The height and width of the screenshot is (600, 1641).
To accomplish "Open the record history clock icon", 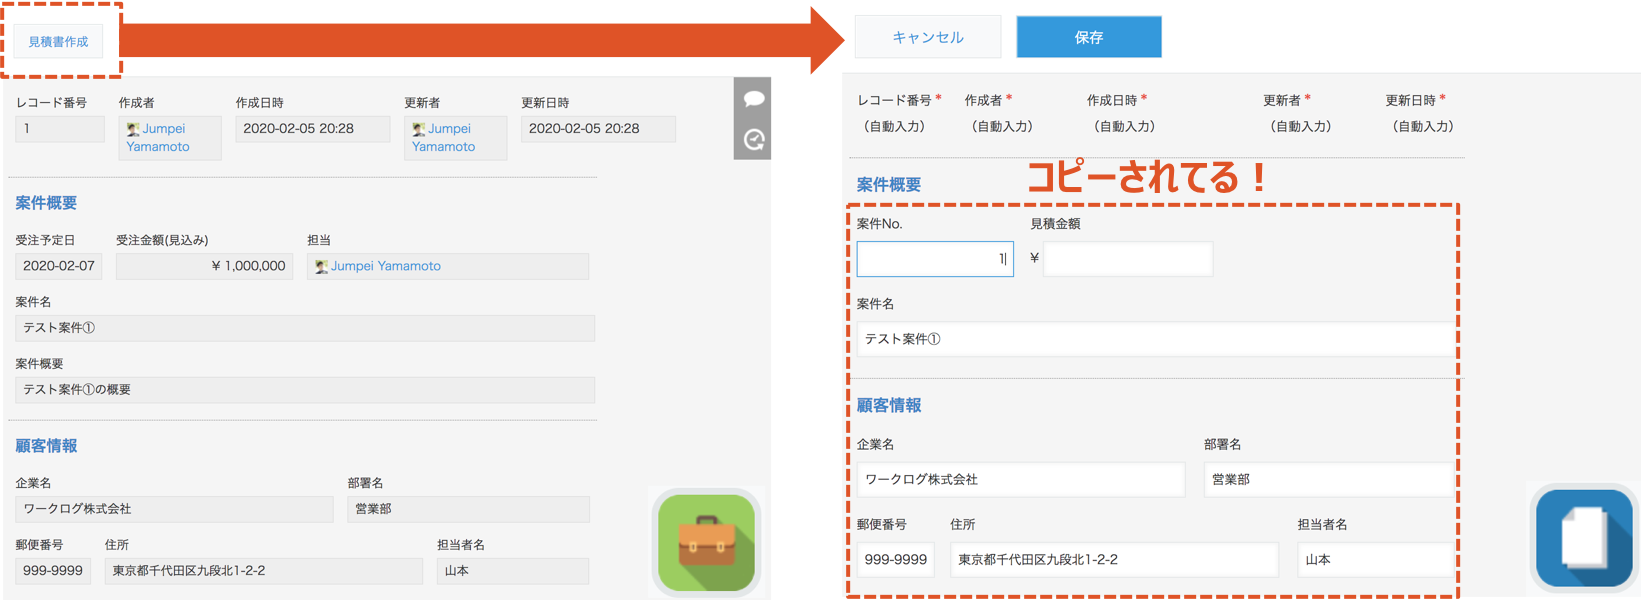I will pyautogui.click(x=754, y=140).
